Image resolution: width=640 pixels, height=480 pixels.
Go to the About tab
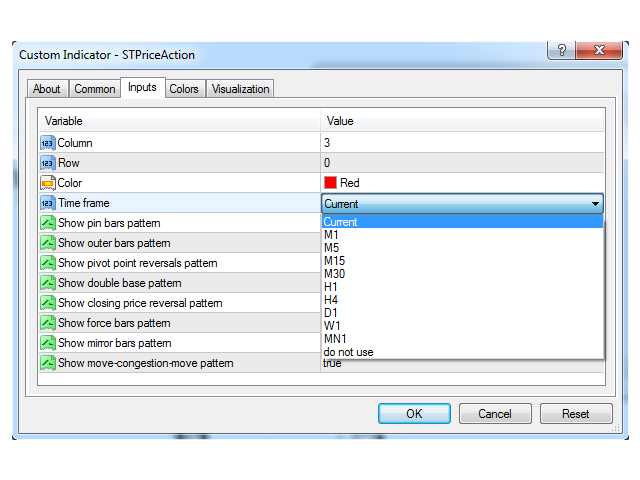click(47, 89)
